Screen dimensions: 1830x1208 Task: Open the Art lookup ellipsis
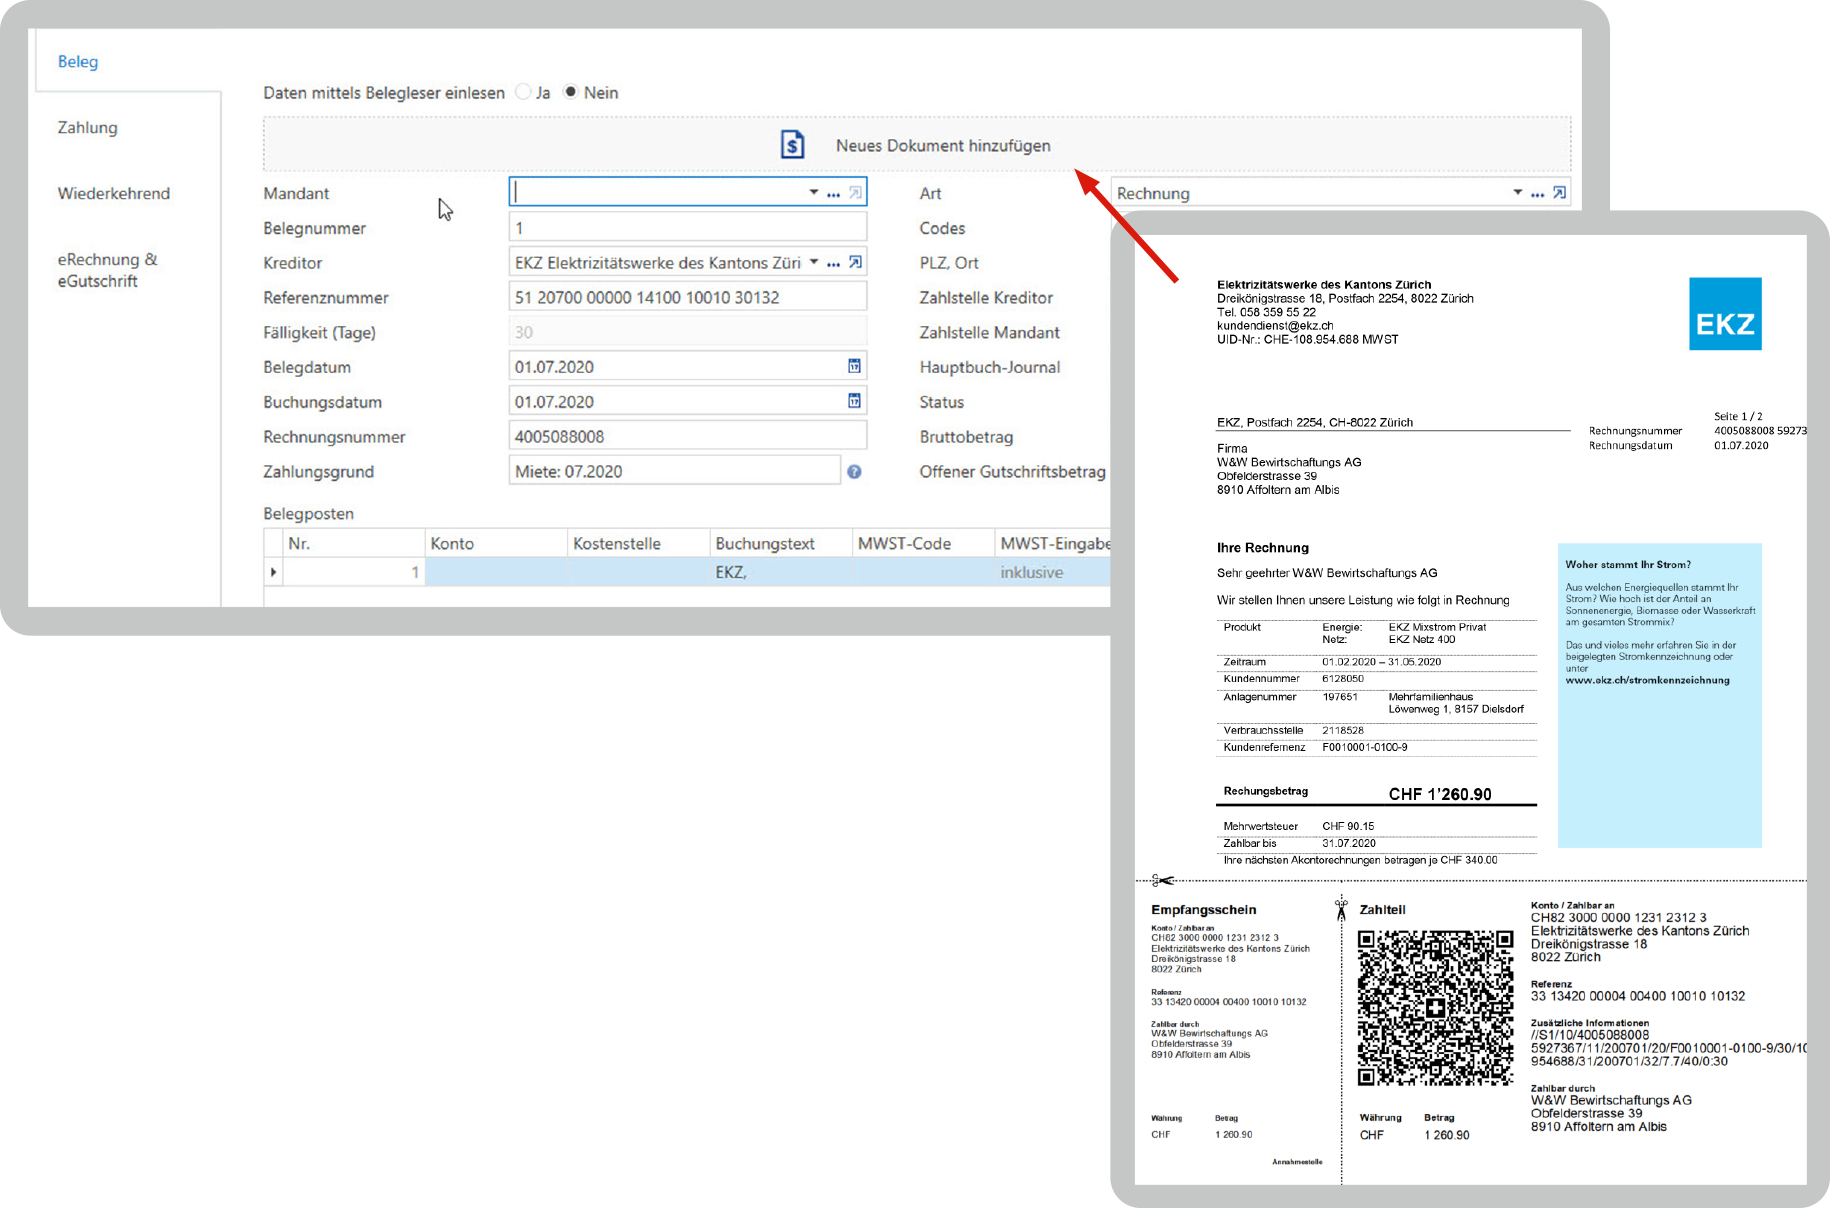pos(1537,194)
